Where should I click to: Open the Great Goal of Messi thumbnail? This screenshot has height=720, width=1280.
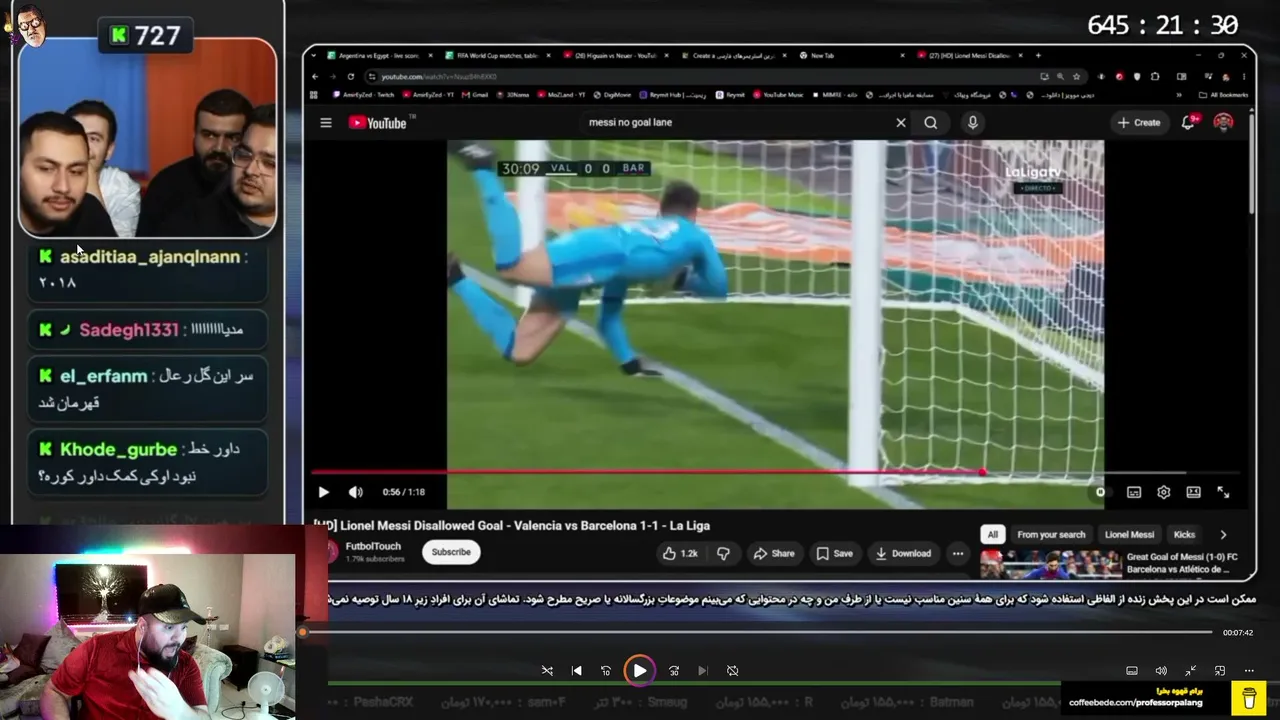[x=1050, y=565]
